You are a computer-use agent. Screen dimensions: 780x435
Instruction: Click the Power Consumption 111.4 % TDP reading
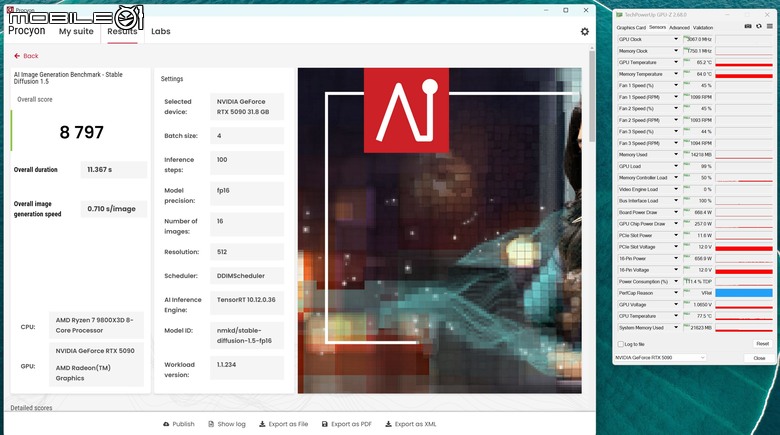698,281
